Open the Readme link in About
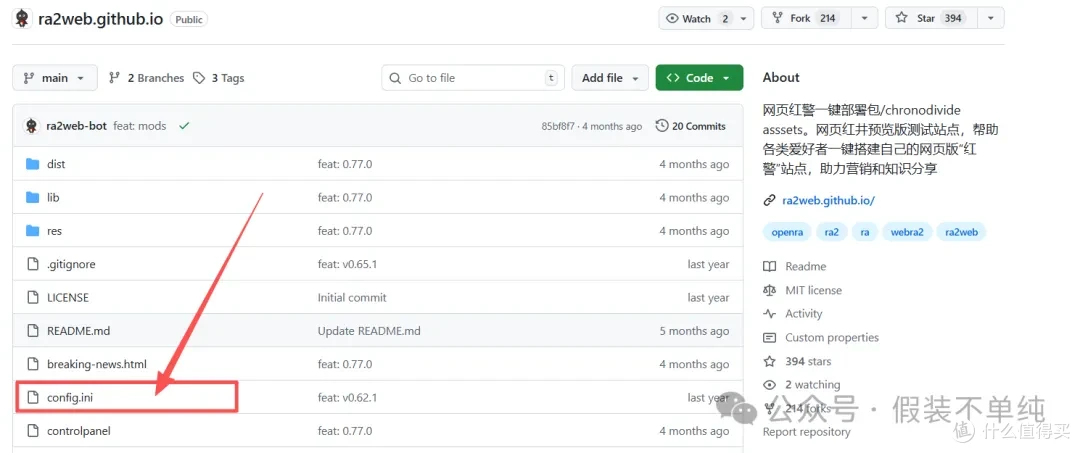Screen dimensions: 1080x453 pos(805,266)
